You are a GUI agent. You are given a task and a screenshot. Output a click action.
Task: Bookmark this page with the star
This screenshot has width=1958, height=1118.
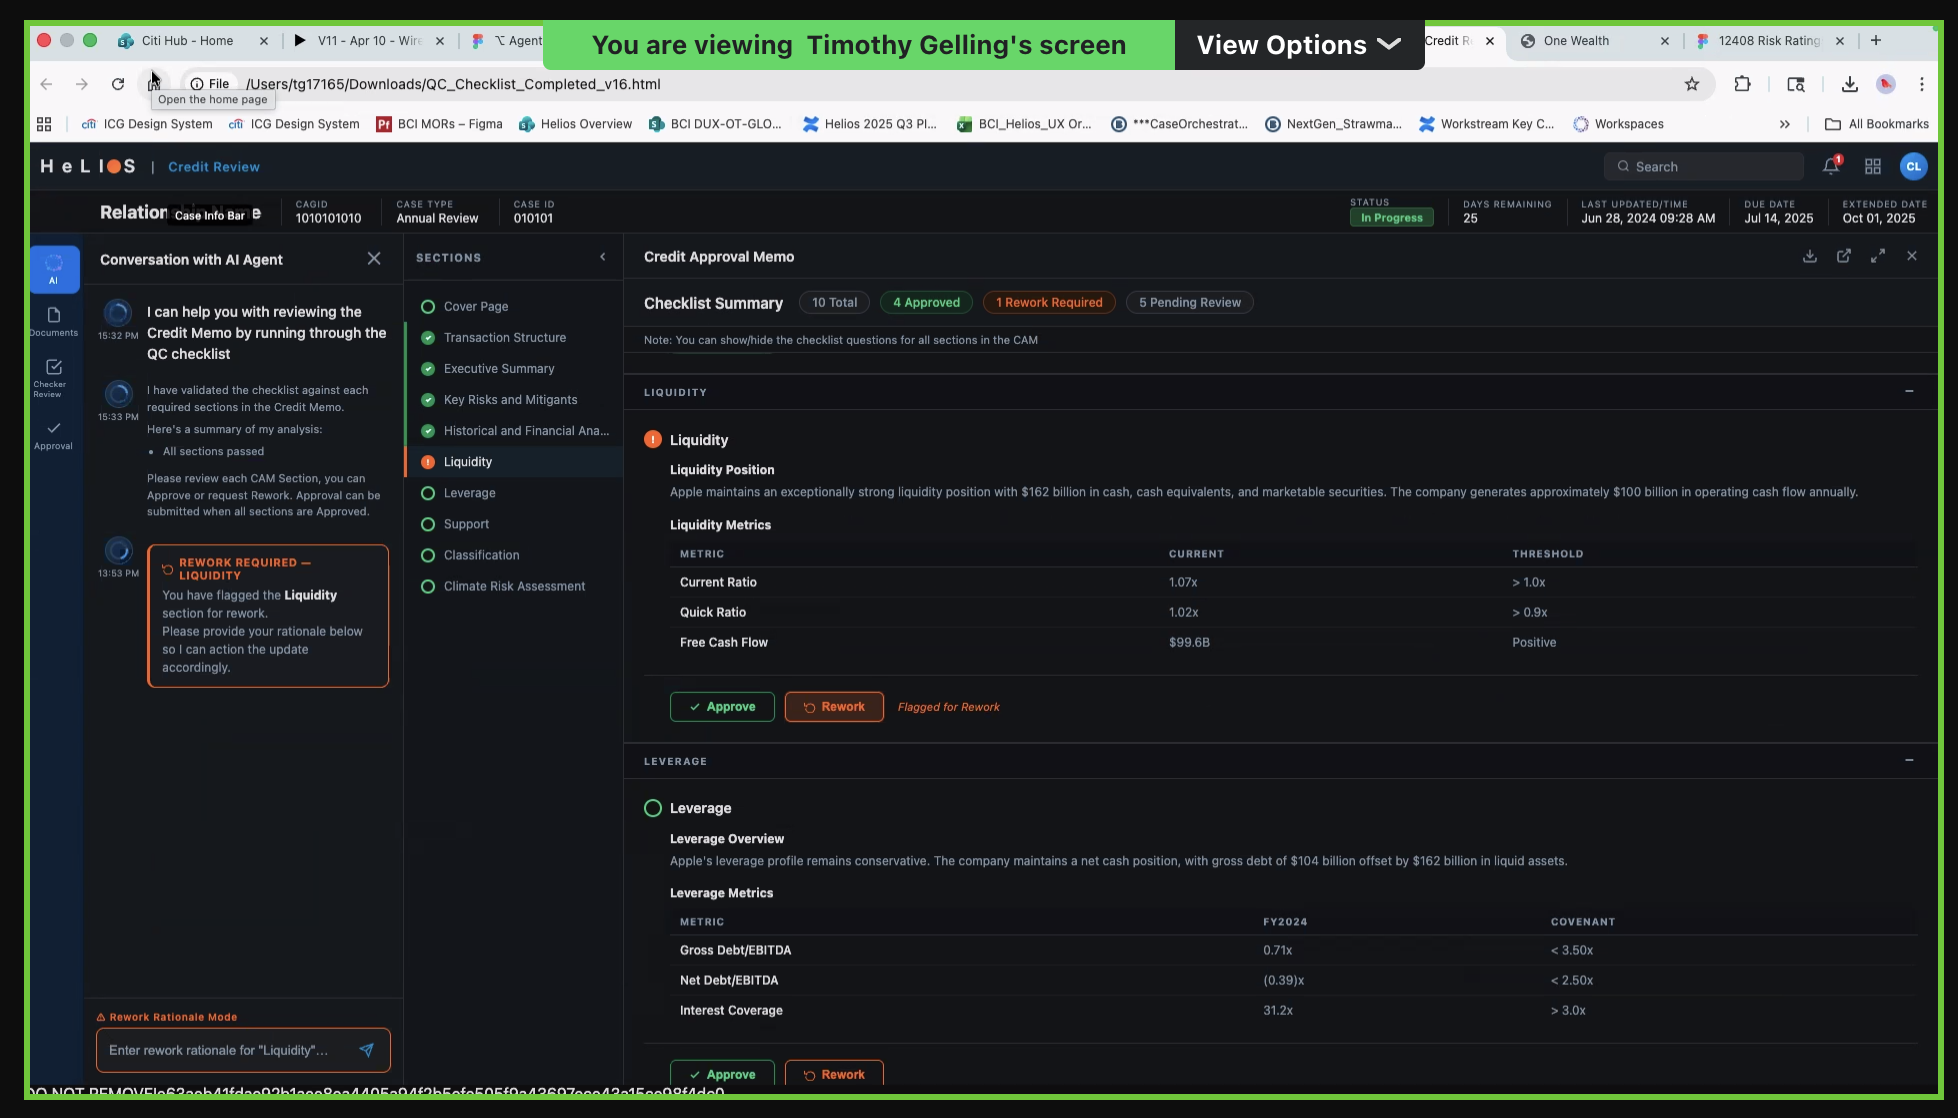pyautogui.click(x=1692, y=84)
